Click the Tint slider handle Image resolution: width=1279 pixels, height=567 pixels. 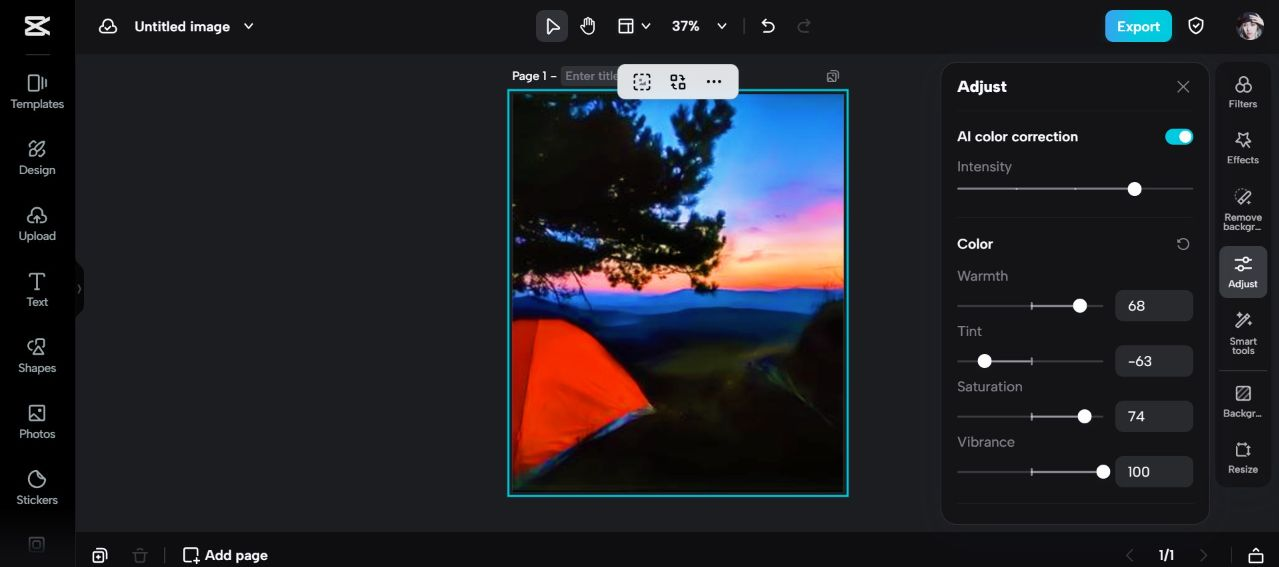pos(985,361)
